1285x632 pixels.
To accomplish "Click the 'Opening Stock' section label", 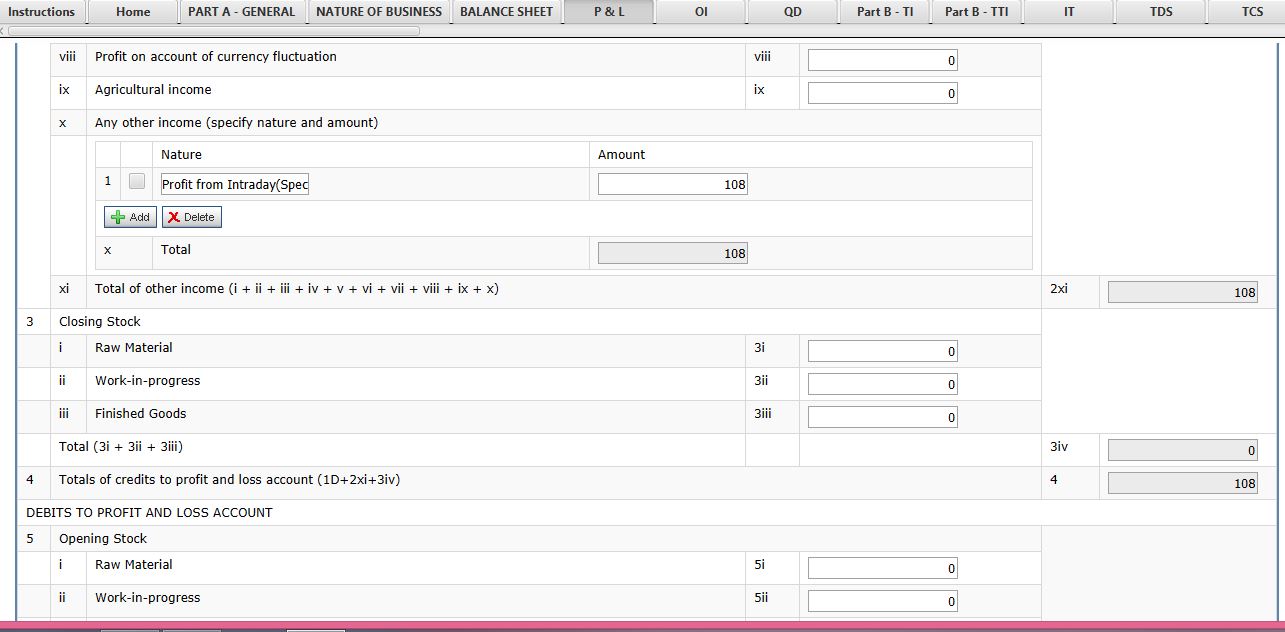I will pos(103,538).
